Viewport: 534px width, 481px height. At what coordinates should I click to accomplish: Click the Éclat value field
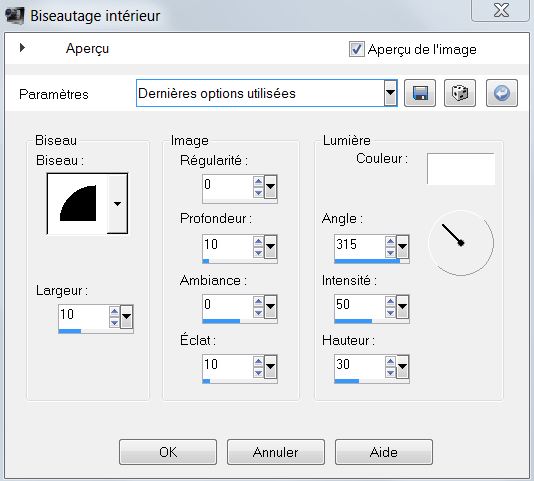[x=227, y=366]
